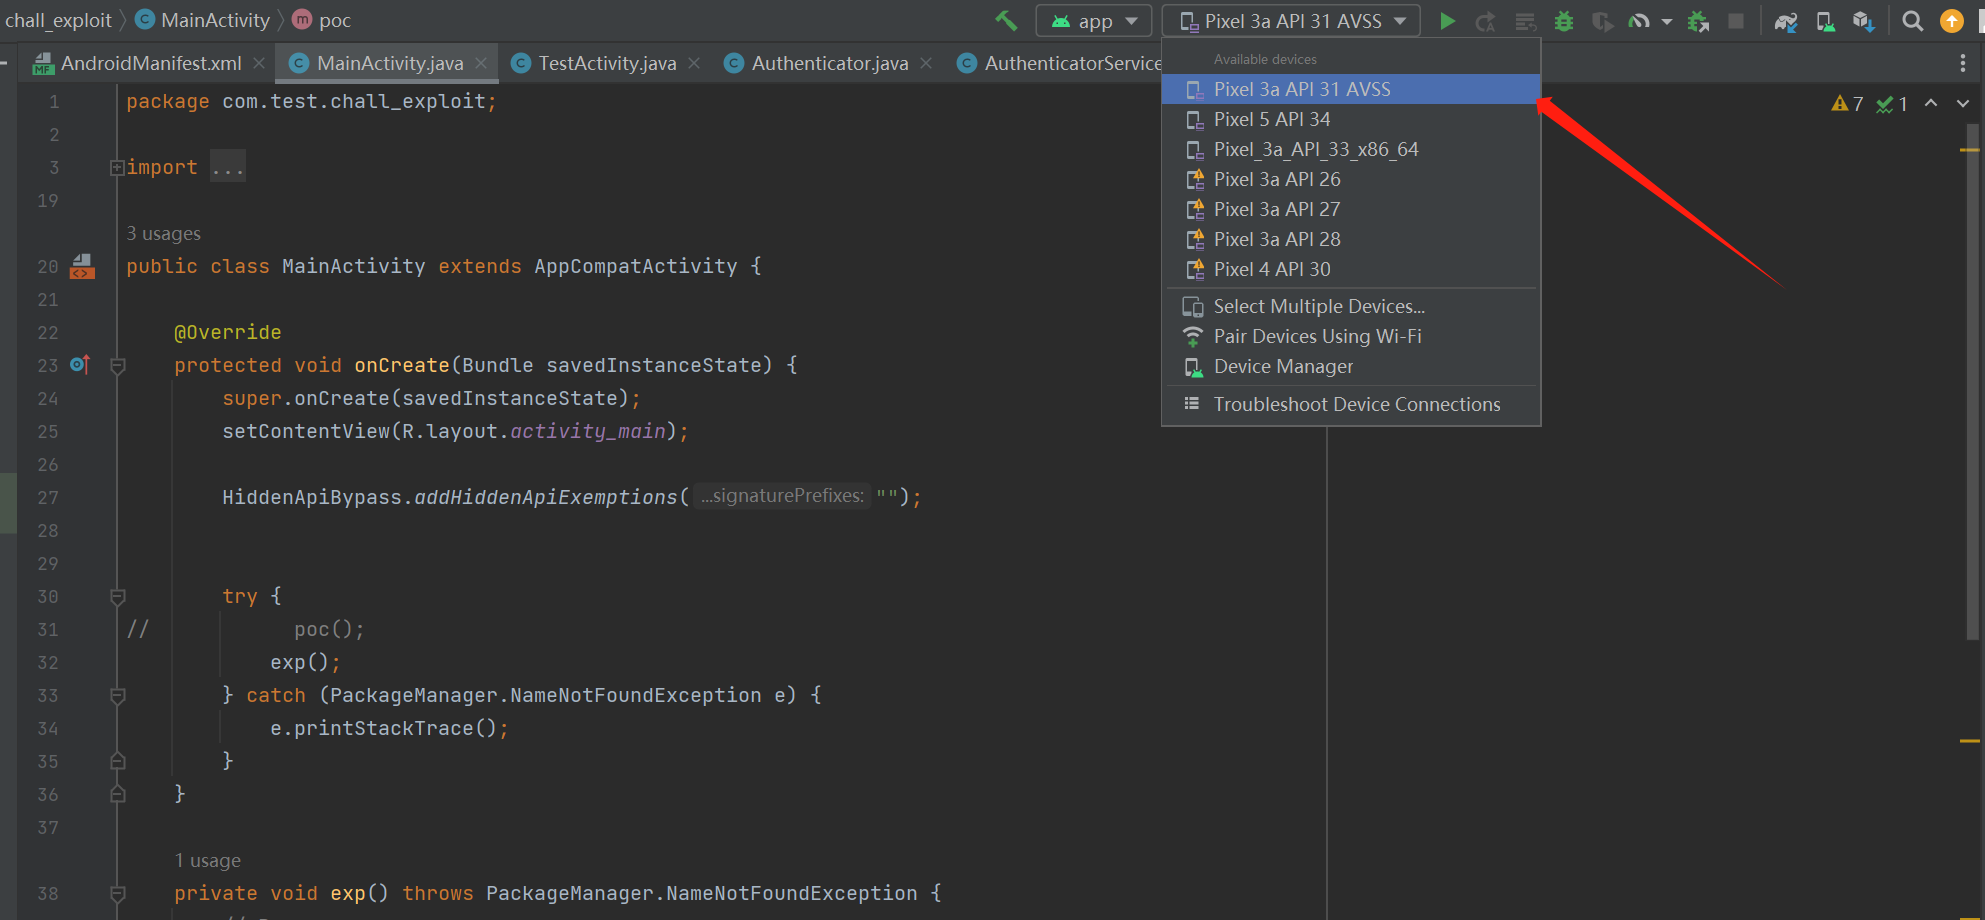Click the typo check indicator showing 1
1985x920 pixels.
(1892, 104)
